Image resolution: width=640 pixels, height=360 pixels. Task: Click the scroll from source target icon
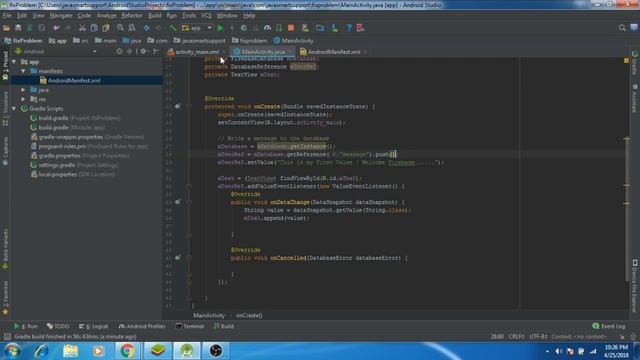click(119, 51)
